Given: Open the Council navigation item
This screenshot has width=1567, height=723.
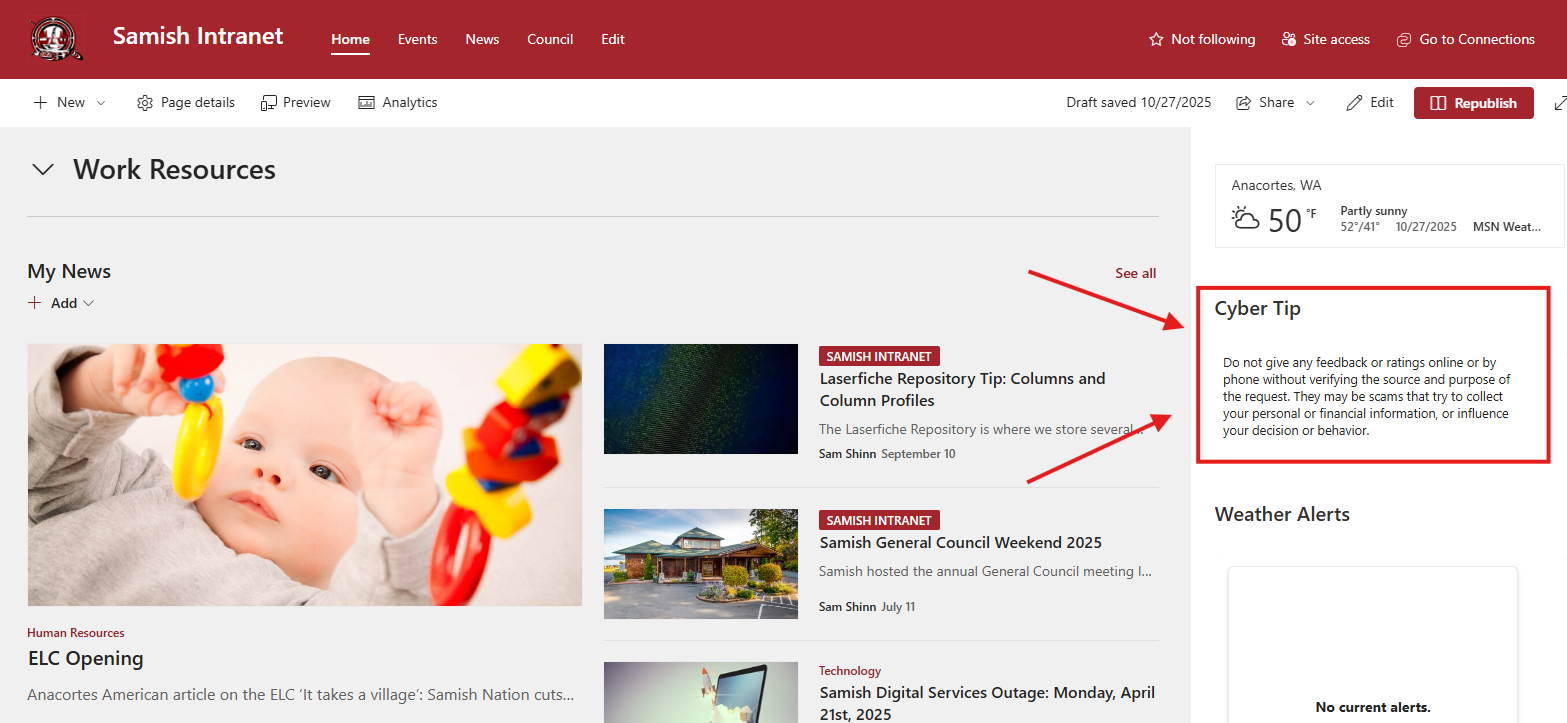Looking at the screenshot, I should point(549,39).
